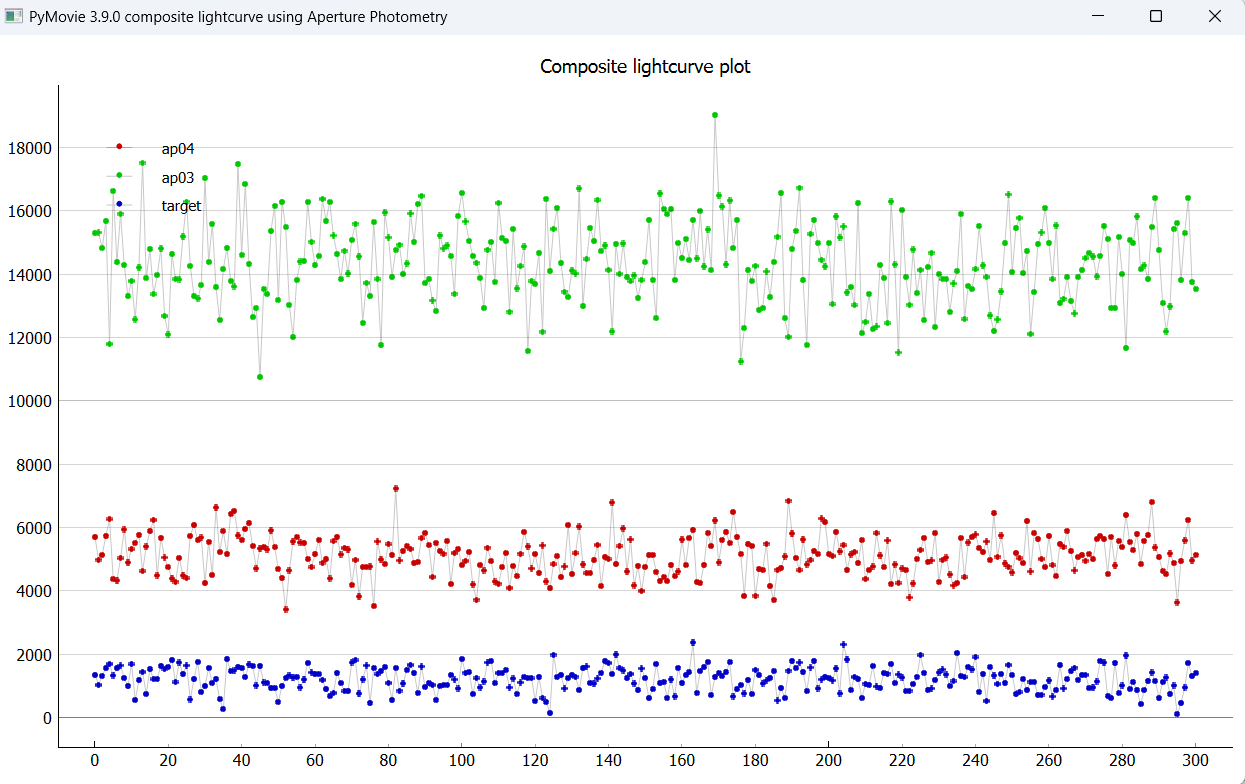Click the 8000 y-axis tick label

click(34, 465)
